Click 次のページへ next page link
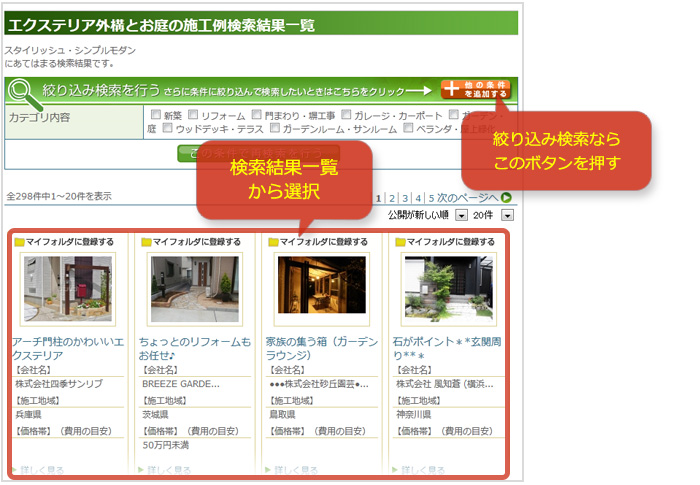Image resolution: width=700 pixels, height=485 pixels. [x=467, y=198]
